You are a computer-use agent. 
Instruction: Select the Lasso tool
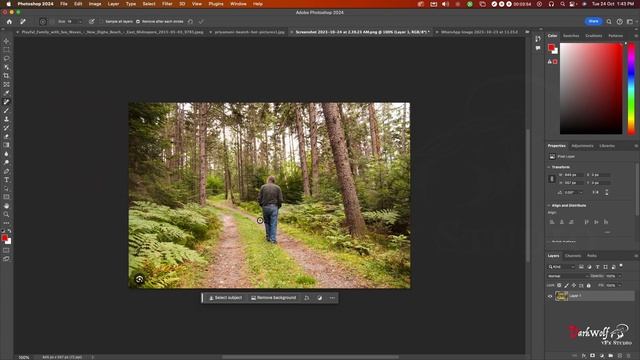pos(6,58)
